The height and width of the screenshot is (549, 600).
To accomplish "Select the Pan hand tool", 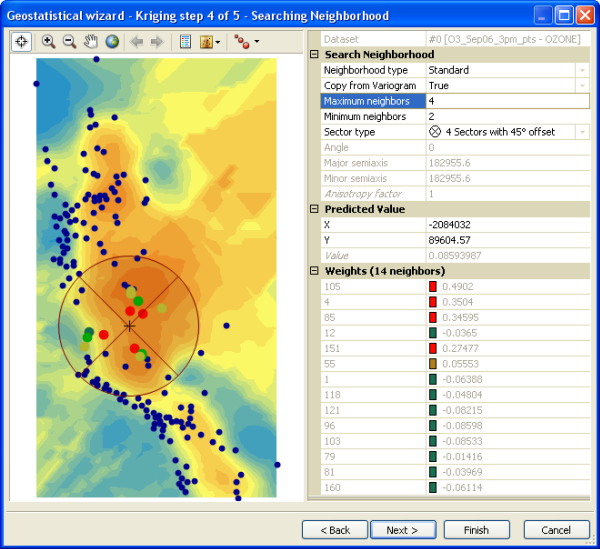I will [90, 42].
